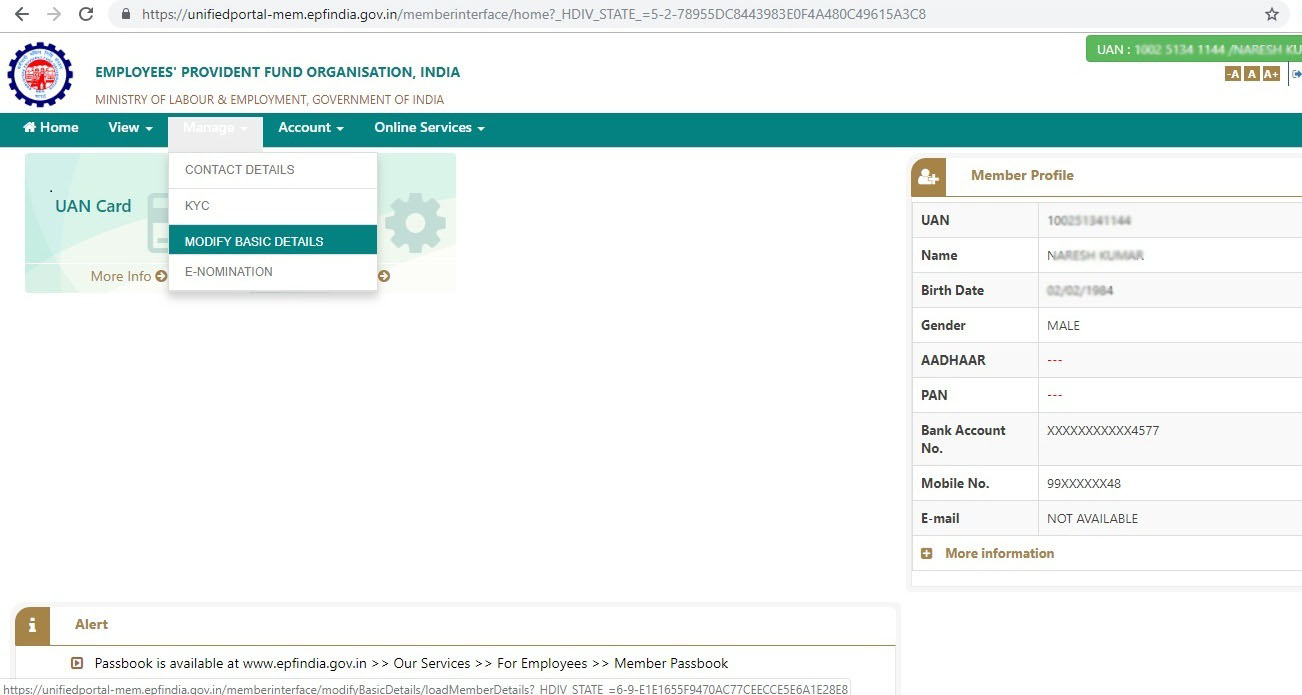The width and height of the screenshot is (1302, 695).
Task: Click the UAN badge at top right
Action: (1194, 49)
